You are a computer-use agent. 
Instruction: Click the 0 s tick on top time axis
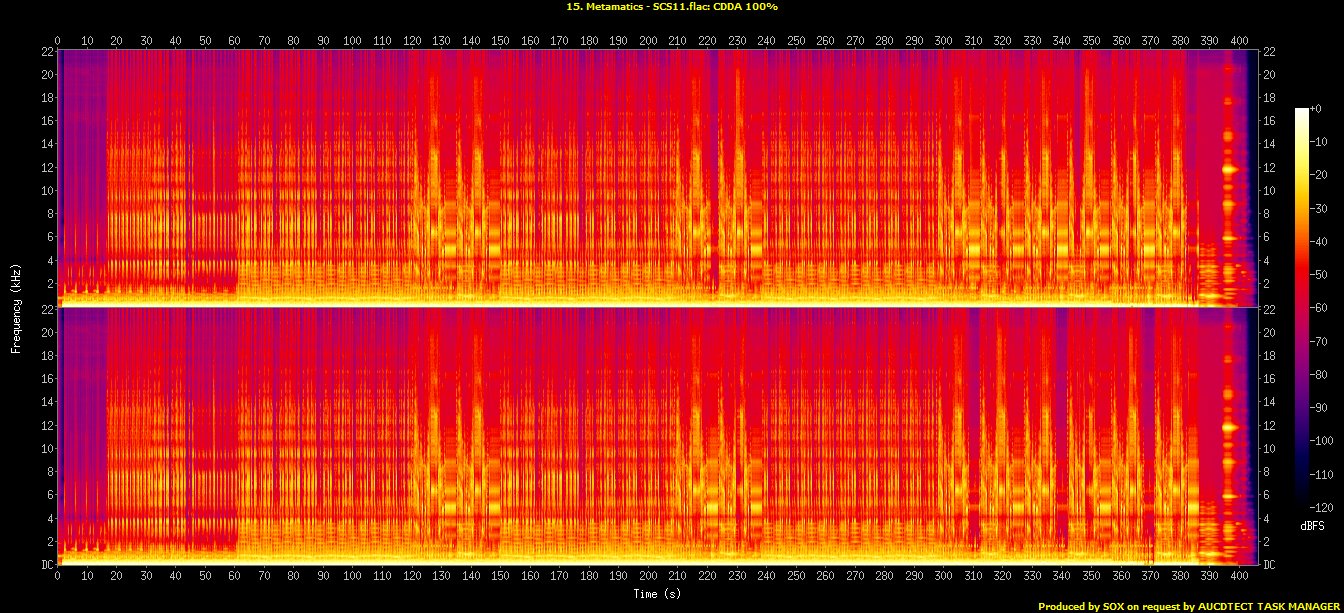tap(58, 40)
